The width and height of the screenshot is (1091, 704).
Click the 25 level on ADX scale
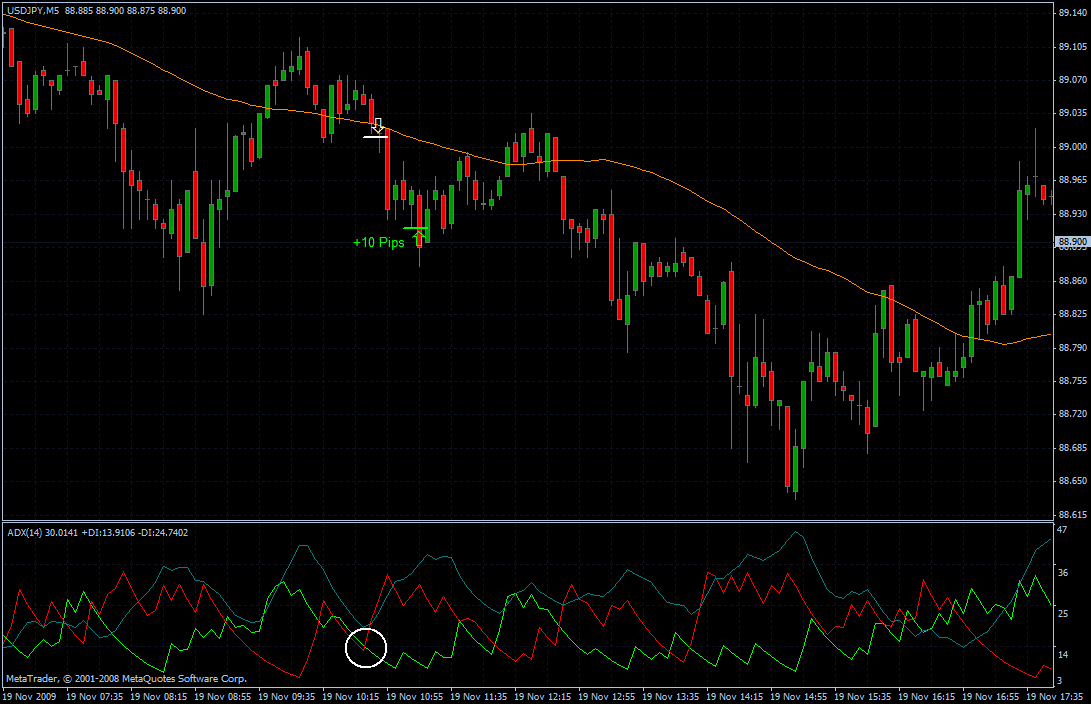point(1062,614)
